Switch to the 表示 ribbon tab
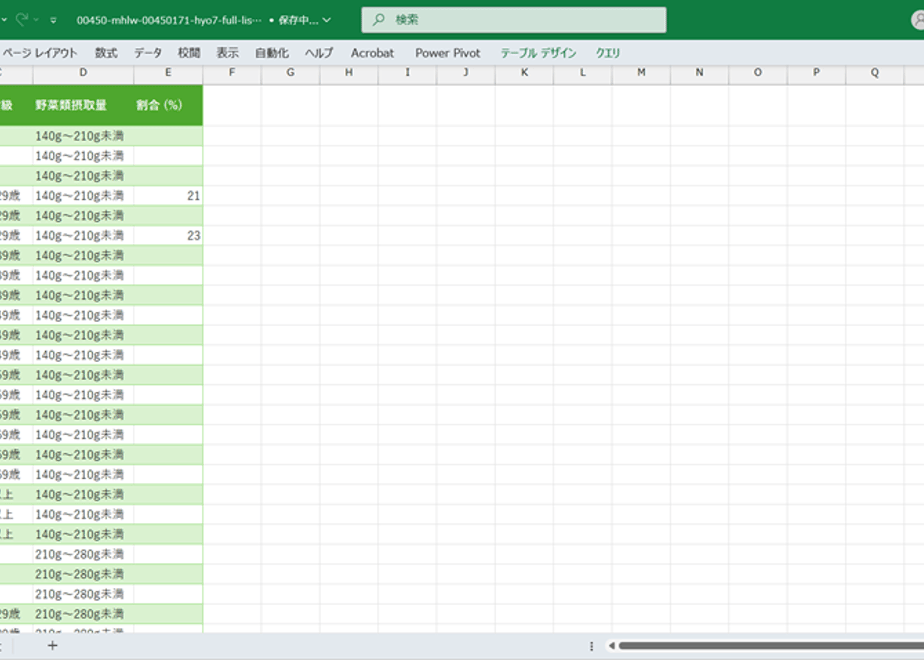924x660 pixels. coord(227,53)
